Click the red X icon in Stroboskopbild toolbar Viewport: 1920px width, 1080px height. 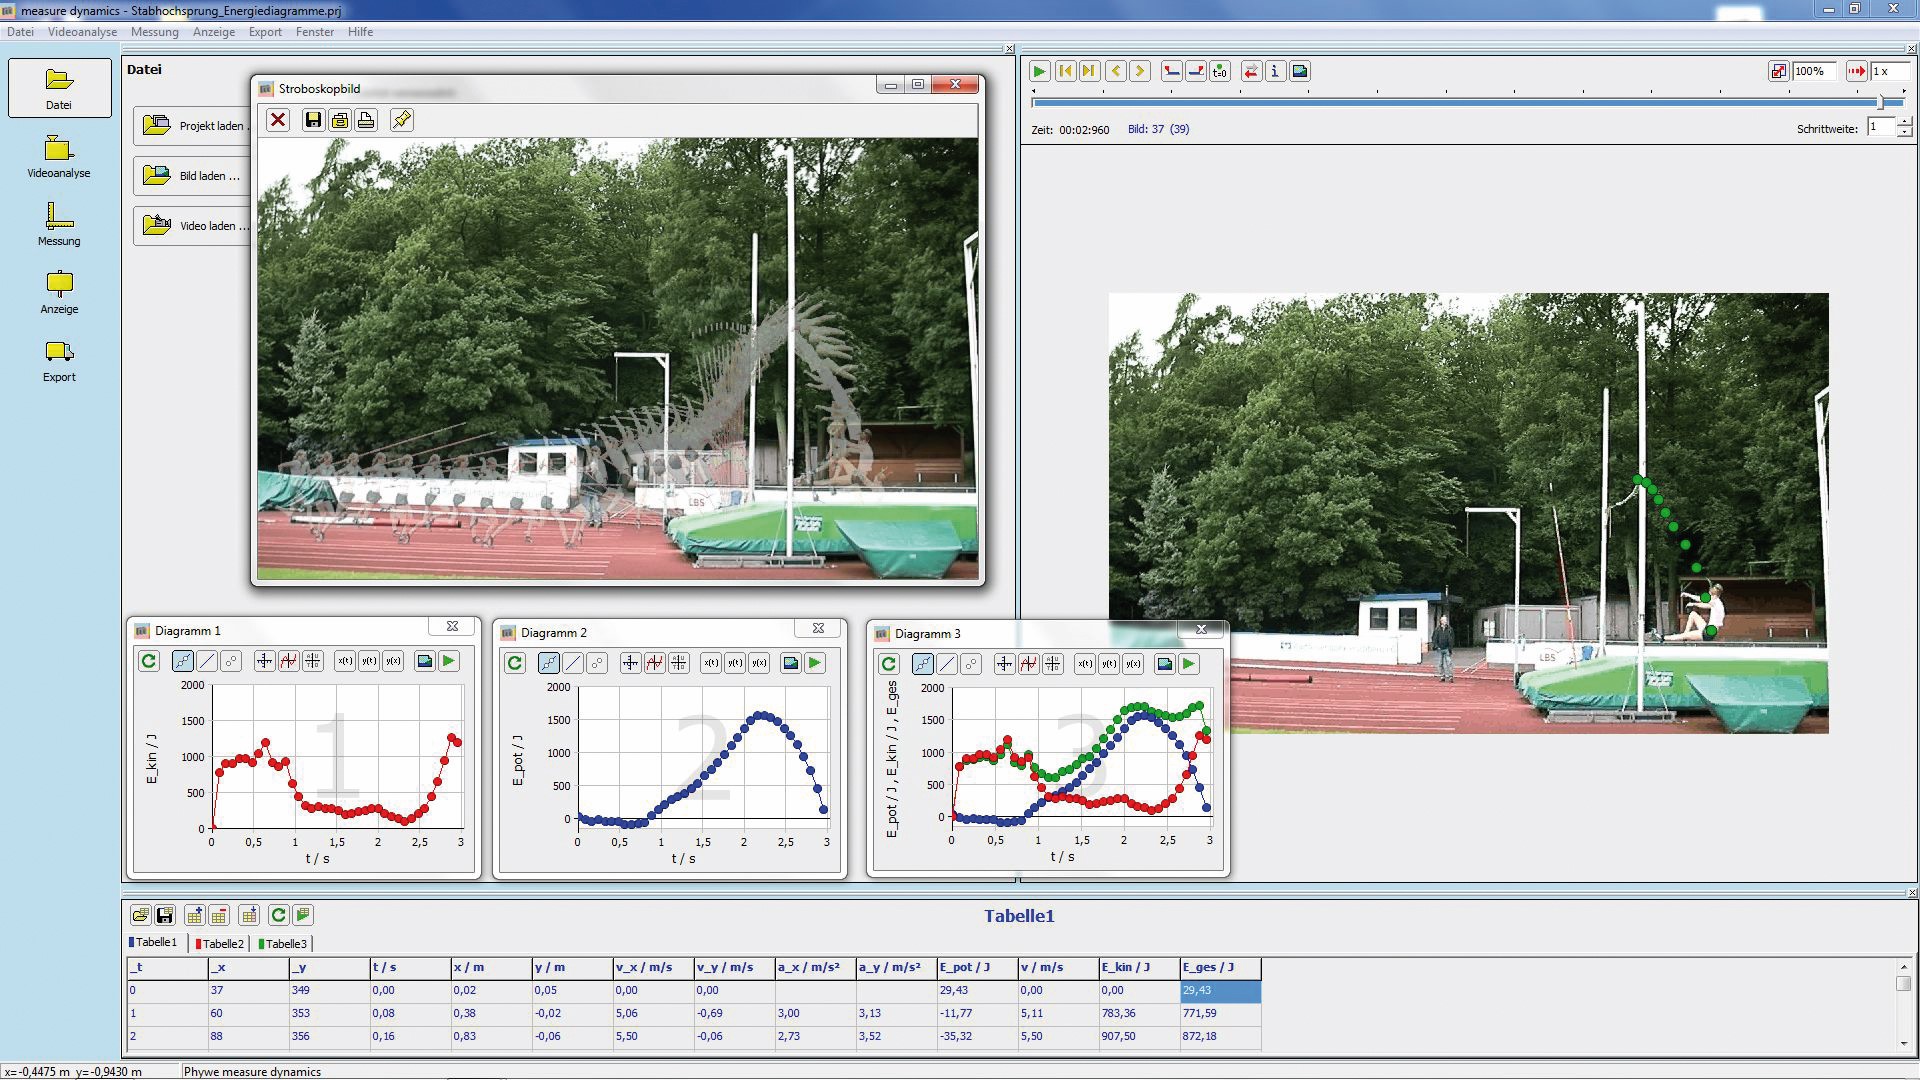278,120
